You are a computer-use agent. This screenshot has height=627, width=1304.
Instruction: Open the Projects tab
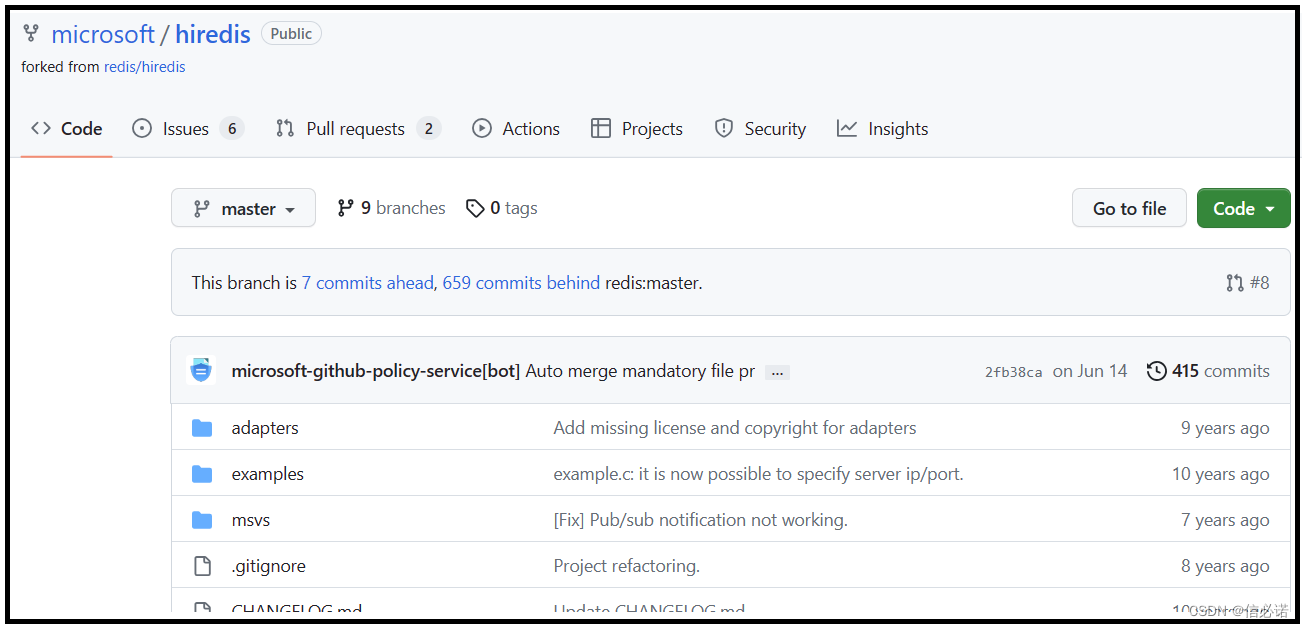coord(637,128)
